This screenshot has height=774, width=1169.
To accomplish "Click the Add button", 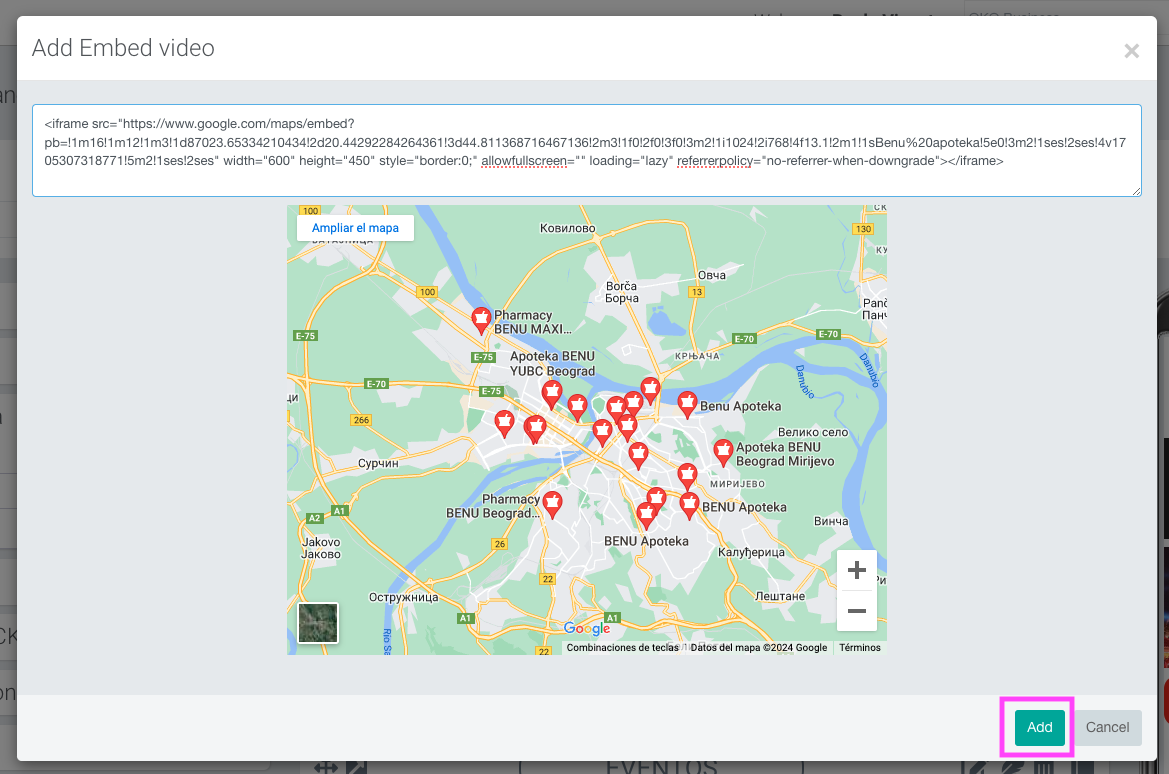I will tap(1039, 727).
